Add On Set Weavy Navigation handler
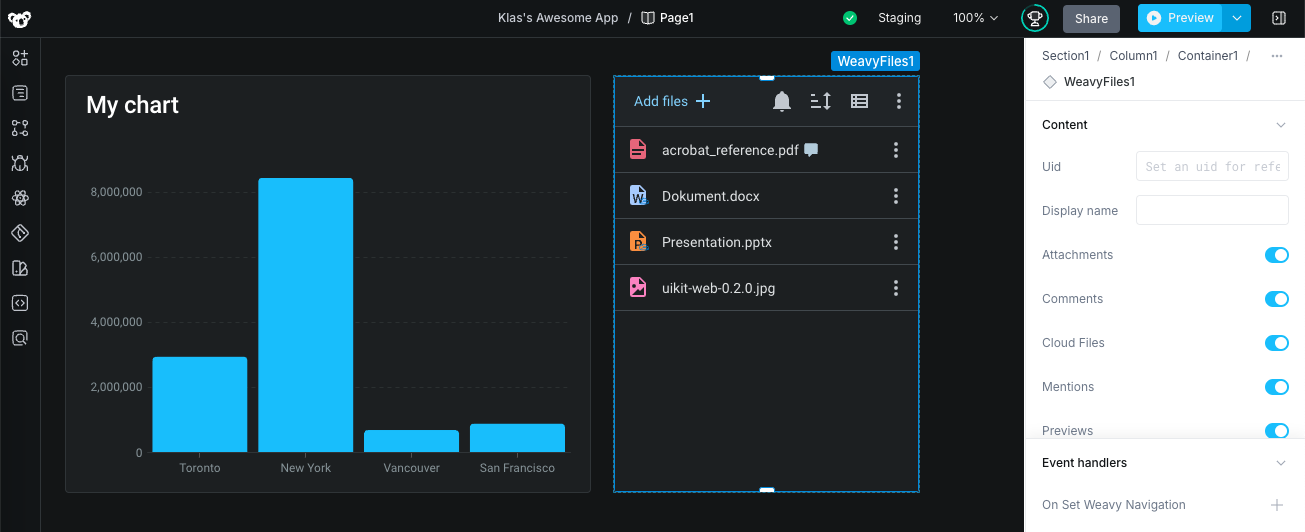 coord(1277,505)
